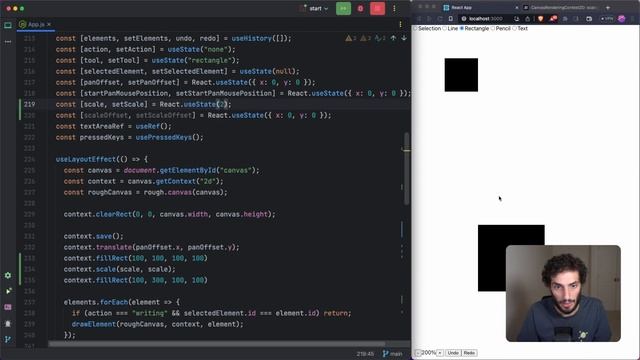Click the Undo button in canvas app
Image resolution: width=640 pixels, height=360 pixels.
(x=453, y=353)
